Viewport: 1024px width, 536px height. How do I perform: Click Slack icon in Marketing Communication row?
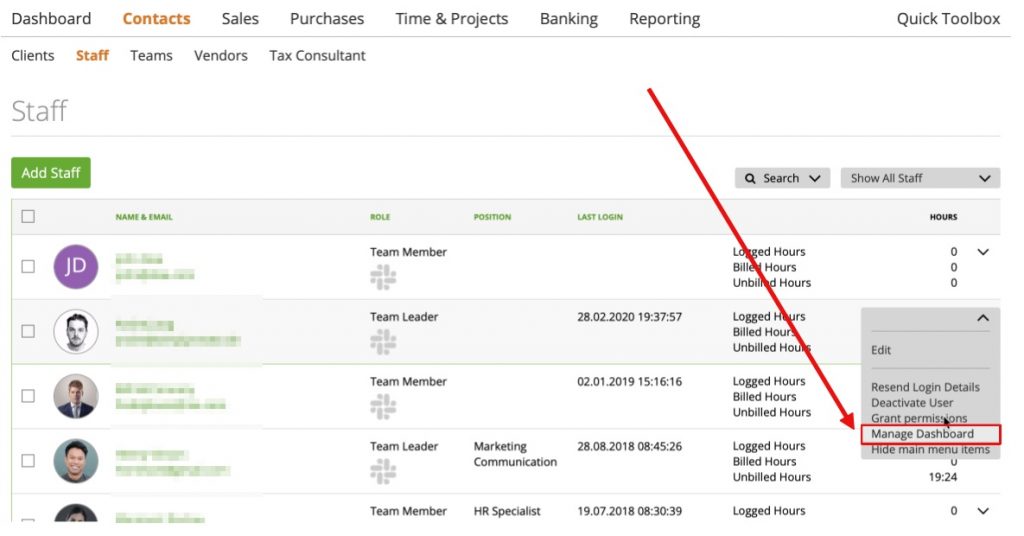point(383,471)
